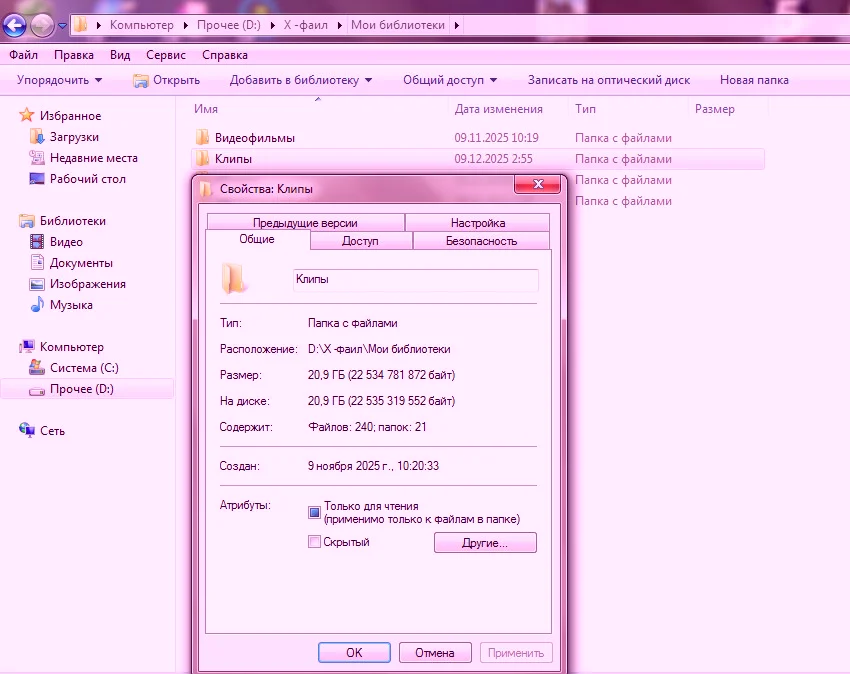Switch to the Настройка tab
The width and height of the screenshot is (850, 674).
click(478, 222)
